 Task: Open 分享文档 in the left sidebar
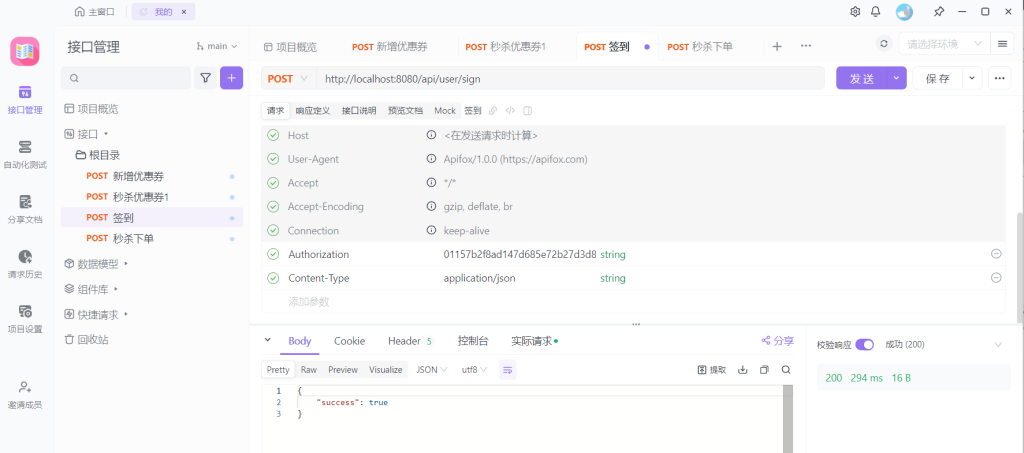25,208
